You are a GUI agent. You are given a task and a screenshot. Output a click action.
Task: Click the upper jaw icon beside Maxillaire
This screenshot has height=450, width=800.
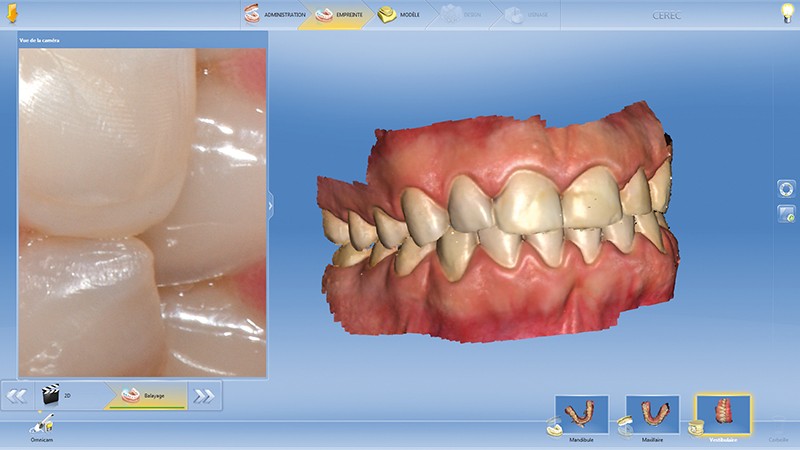point(624,427)
